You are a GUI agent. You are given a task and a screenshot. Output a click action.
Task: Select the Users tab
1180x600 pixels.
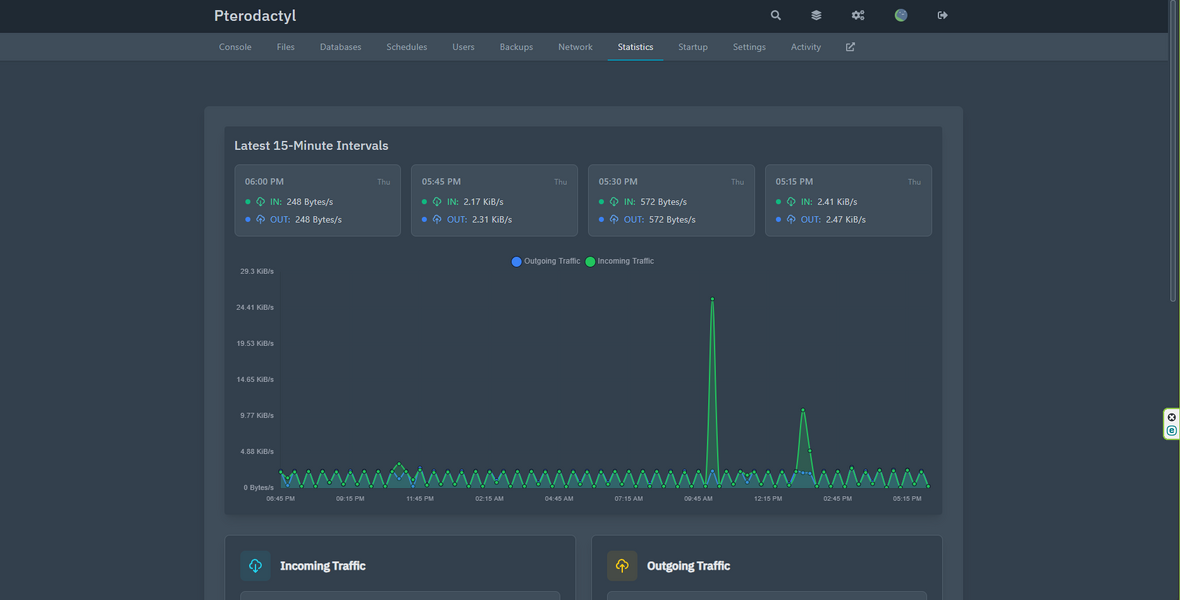[463, 47]
